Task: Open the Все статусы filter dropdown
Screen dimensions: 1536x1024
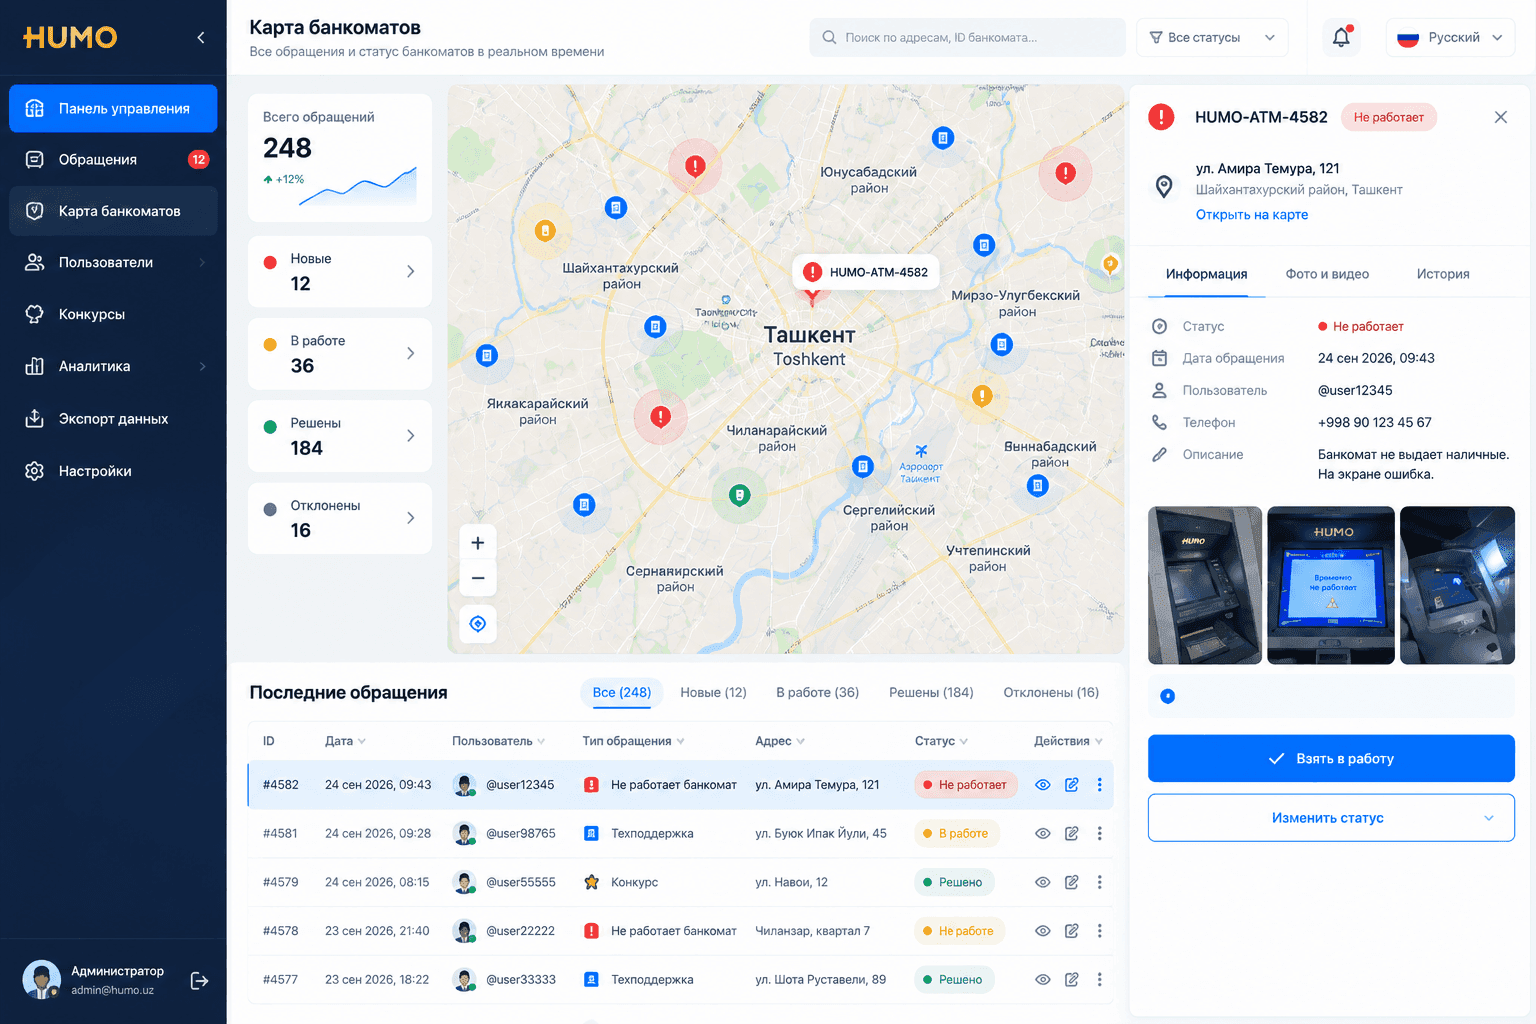Action: tap(1212, 37)
